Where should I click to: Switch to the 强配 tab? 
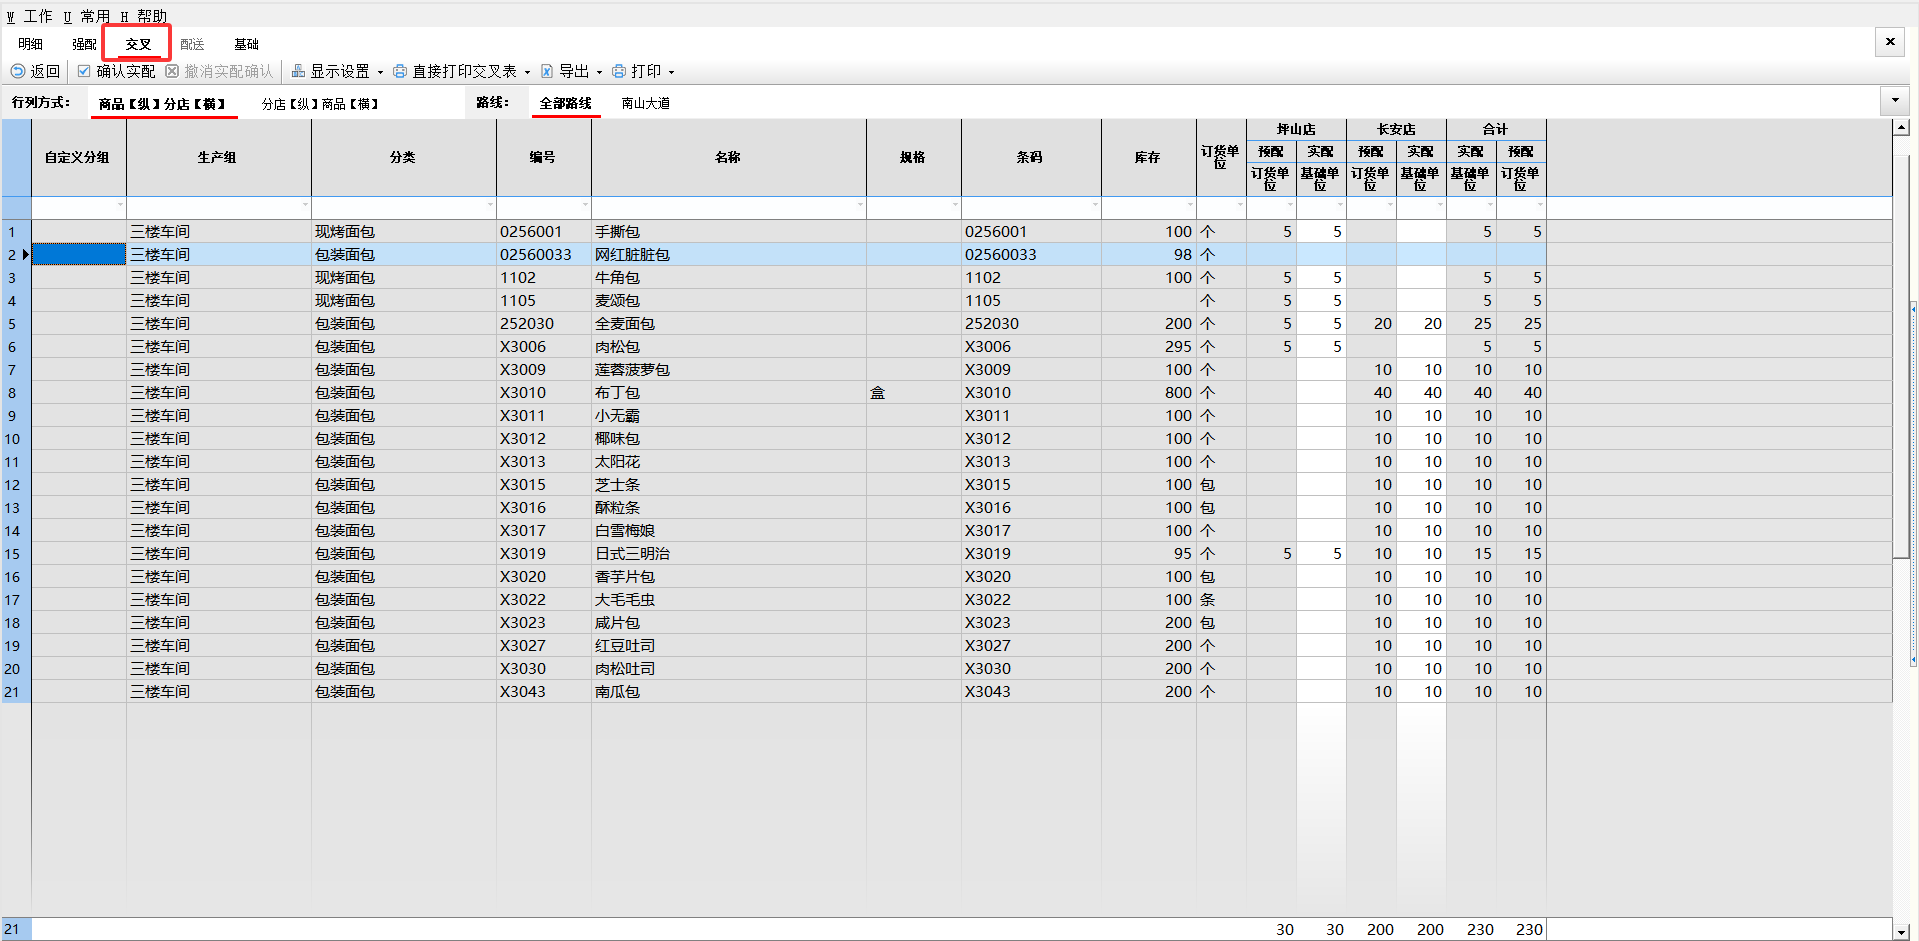tap(84, 44)
